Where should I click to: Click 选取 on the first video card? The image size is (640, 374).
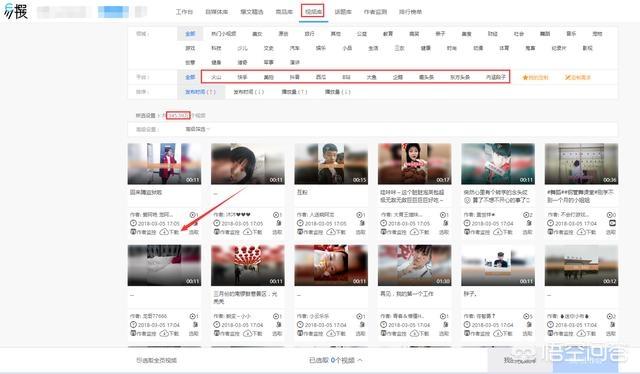pos(193,232)
